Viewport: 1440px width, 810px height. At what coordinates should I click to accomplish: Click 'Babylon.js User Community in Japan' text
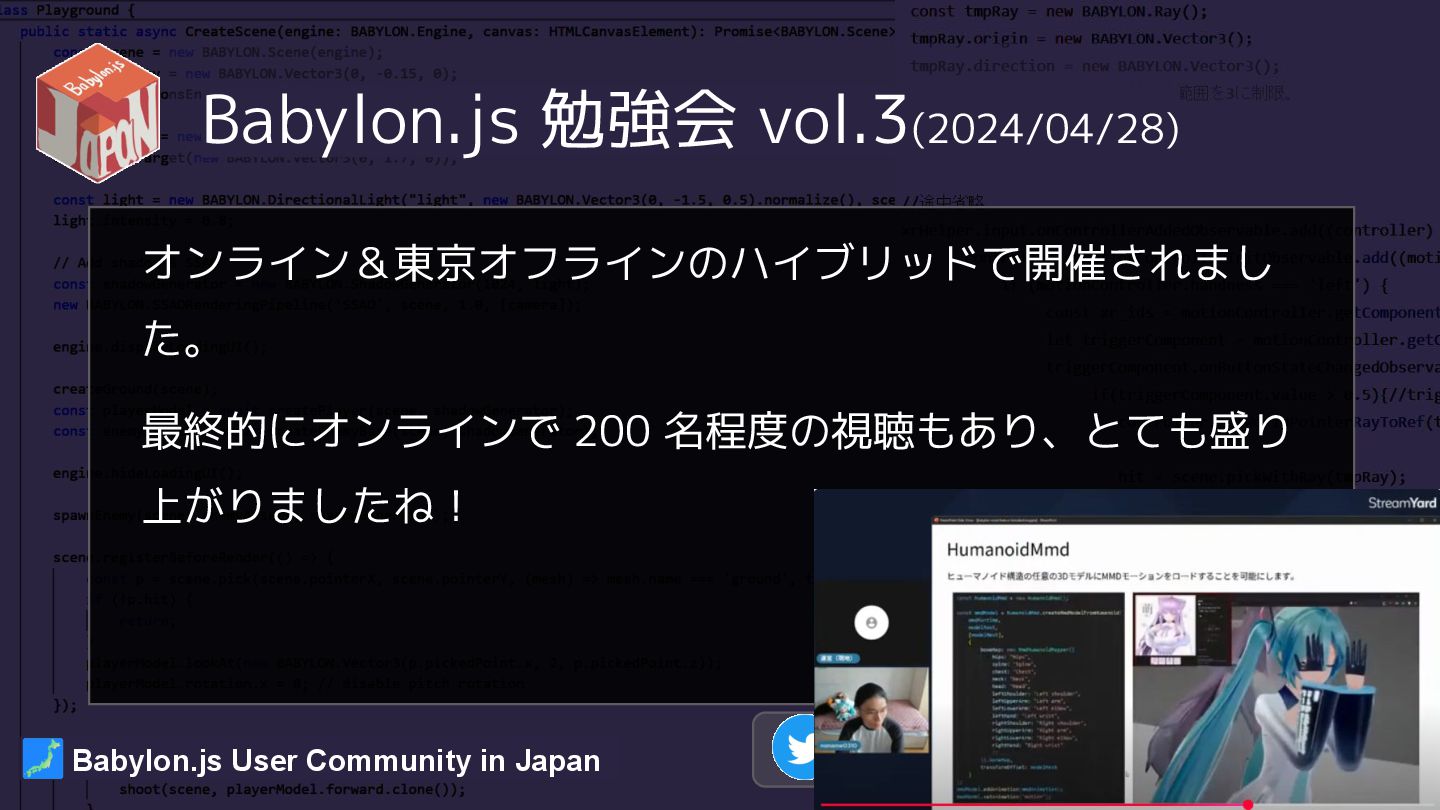[x=336, y=761]
